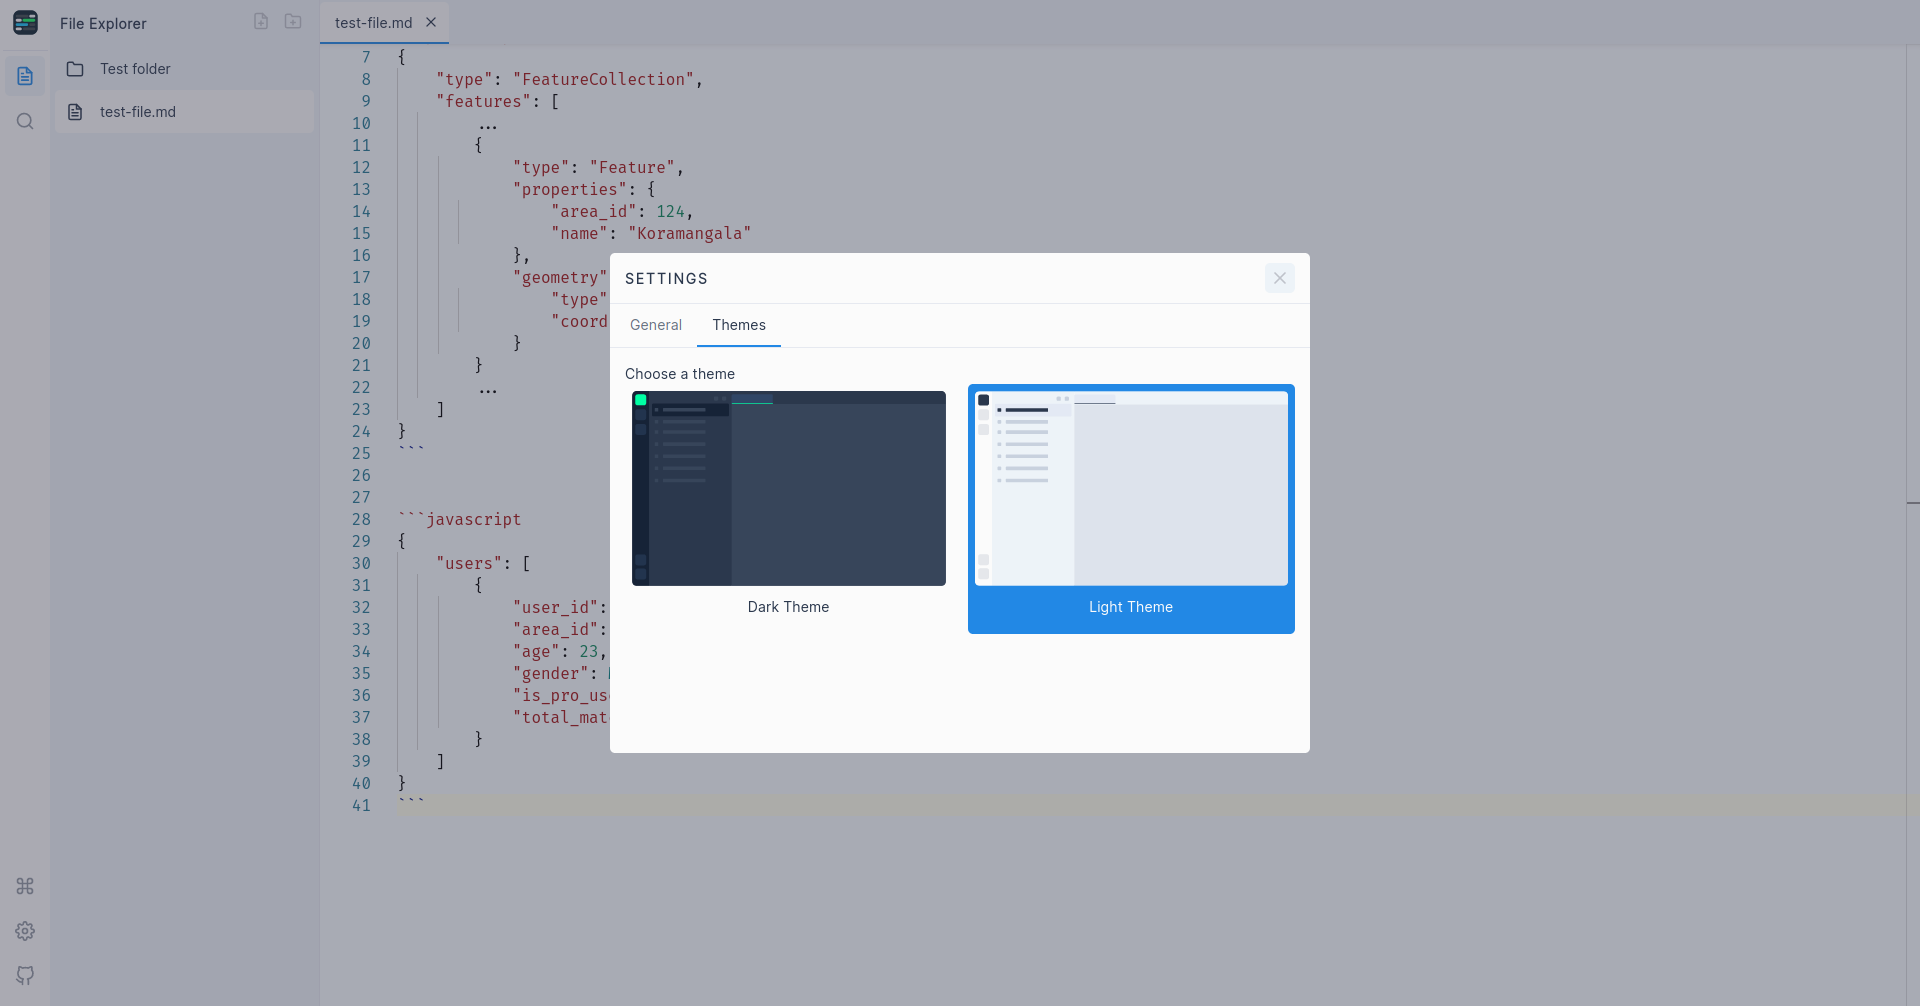This screenshot has width=1920, height=1006.
Task: Switch to the Themes settings tab
Action: [x=738, y=325]
